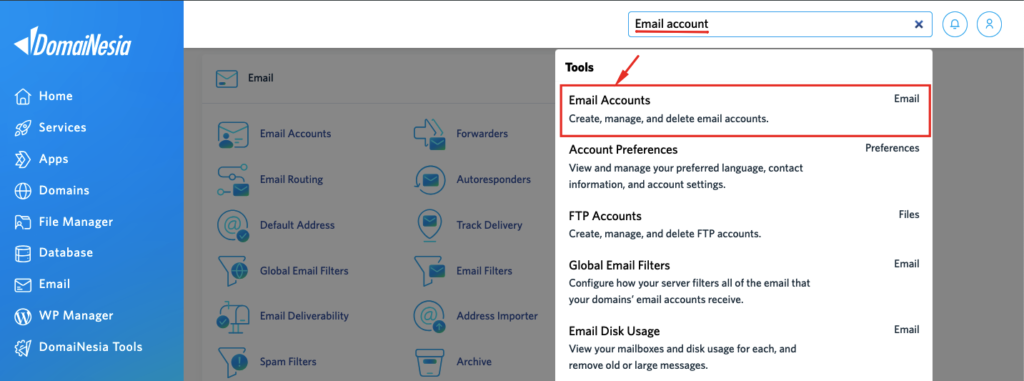Click the File Manager folder icon
Viewport: 1024px width, 381px height.
[x=22, y=222]
